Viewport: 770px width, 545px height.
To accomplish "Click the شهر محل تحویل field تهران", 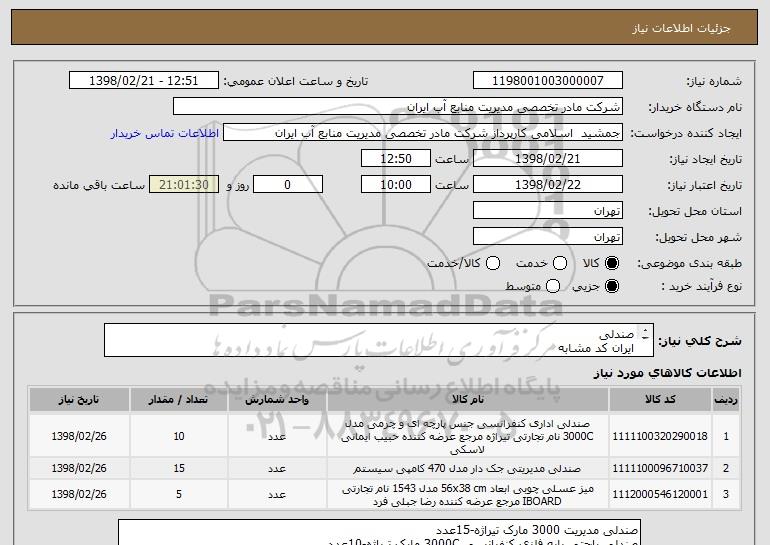I will pyautogui.click(x=548, y=237).
